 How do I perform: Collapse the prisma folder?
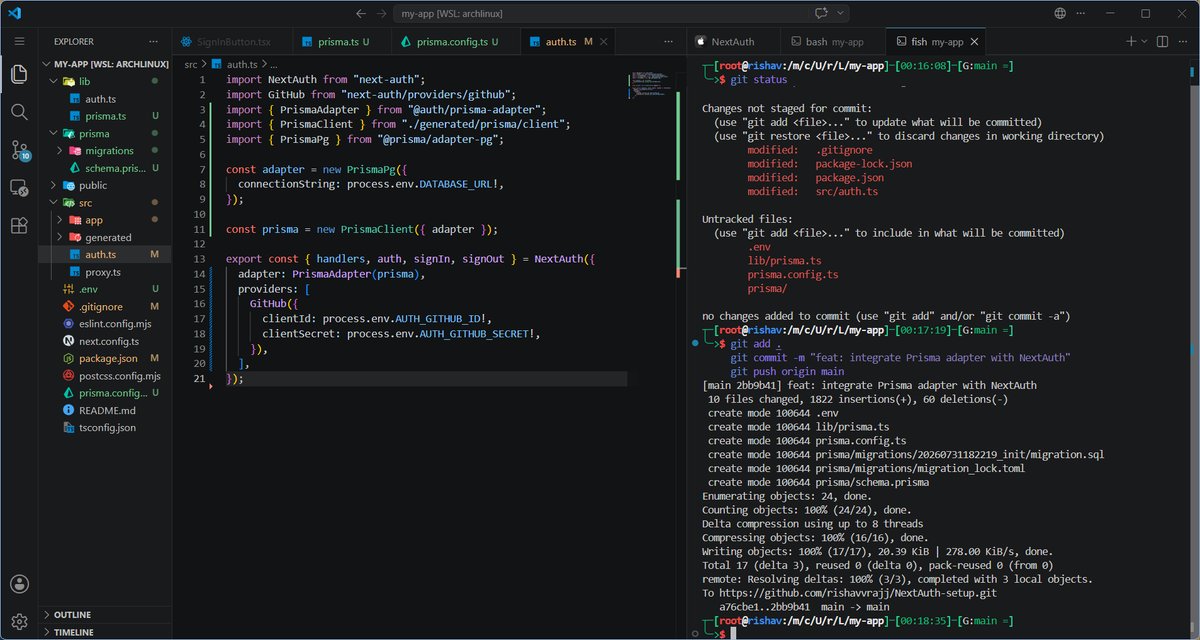(105, 133)
